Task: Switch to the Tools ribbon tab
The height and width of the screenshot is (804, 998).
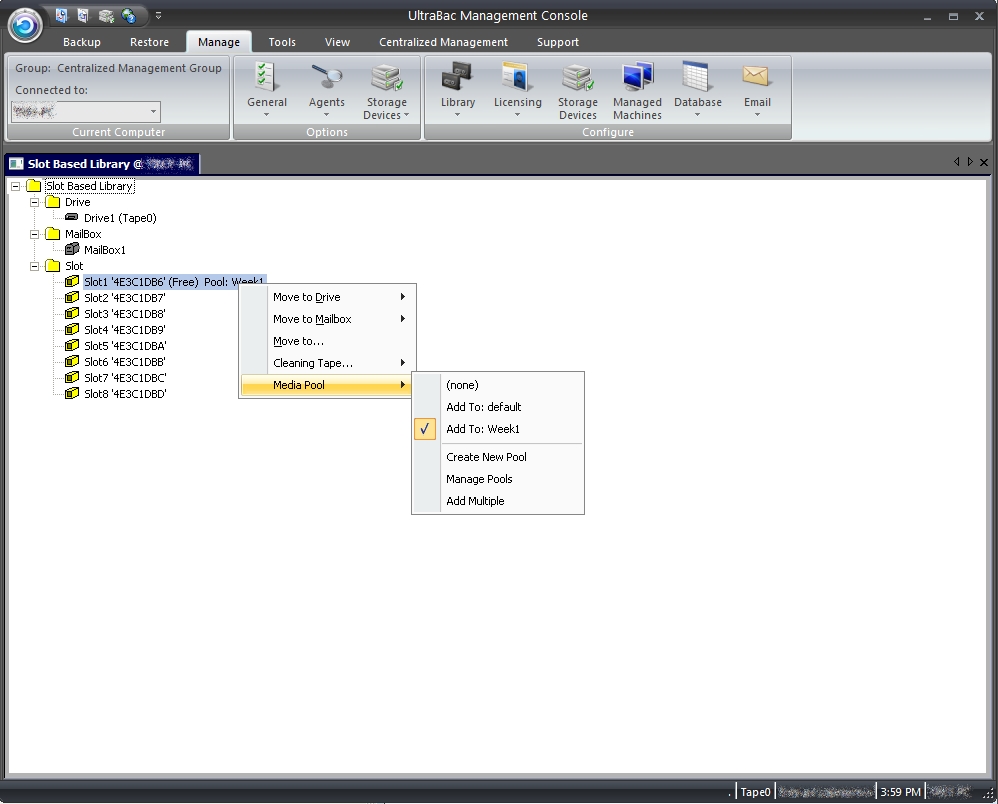Action: 282,42
